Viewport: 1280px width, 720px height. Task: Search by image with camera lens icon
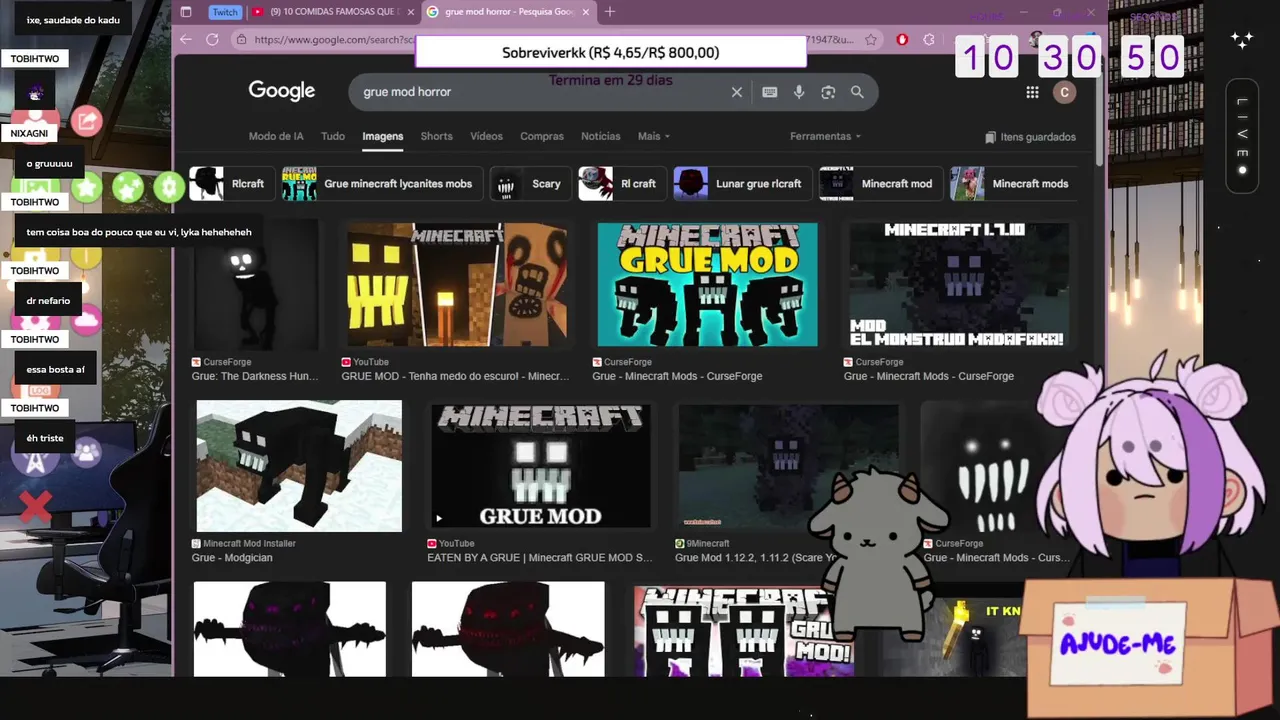[x=828, y=92]
